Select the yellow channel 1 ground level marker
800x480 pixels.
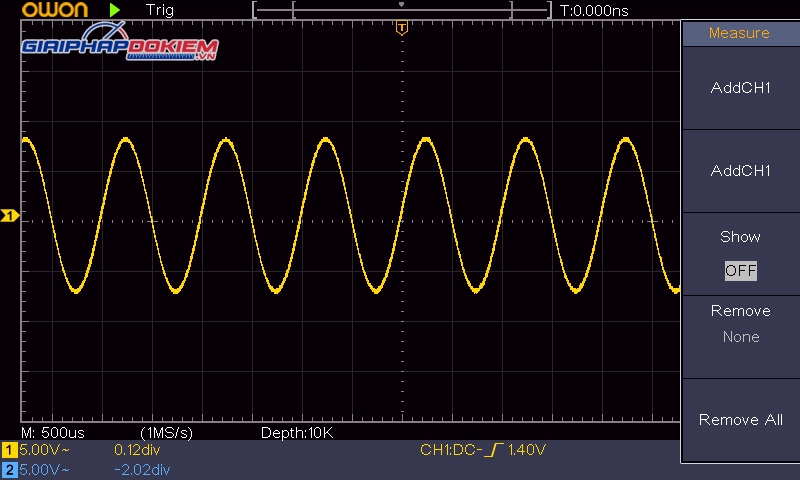click(10, 216)
